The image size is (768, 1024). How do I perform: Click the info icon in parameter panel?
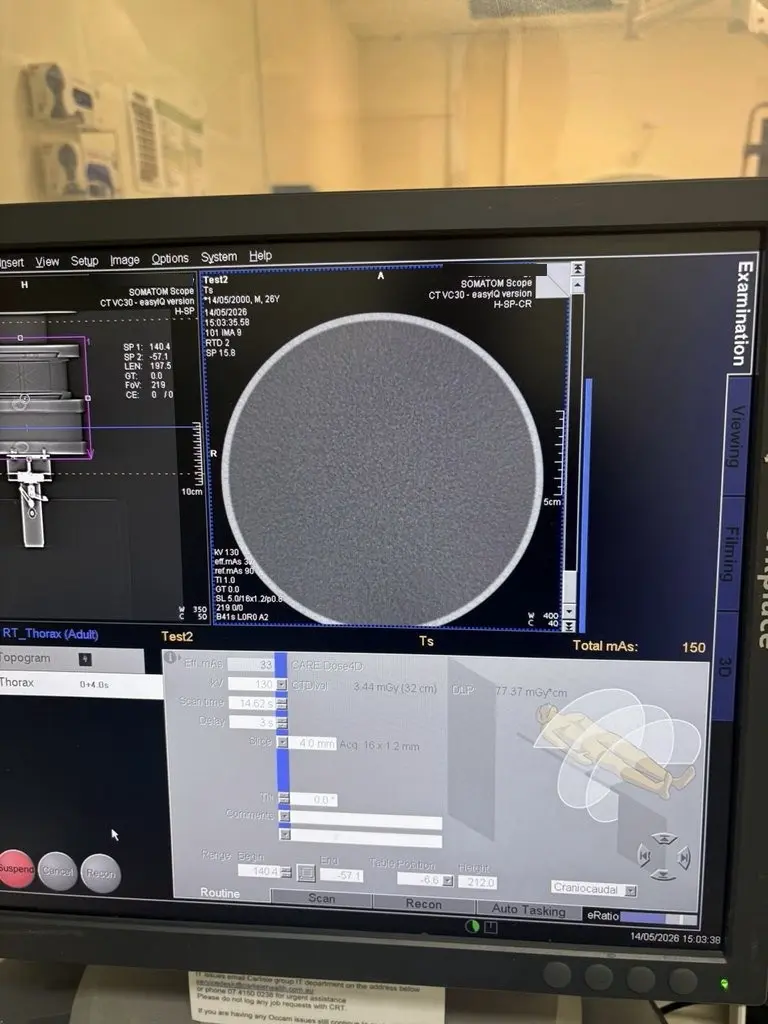tap(170, 657)
